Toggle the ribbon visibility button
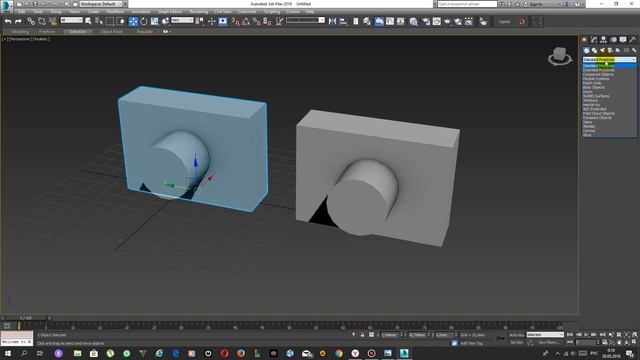This screenshot has width=640, height=360. (379, 21)
